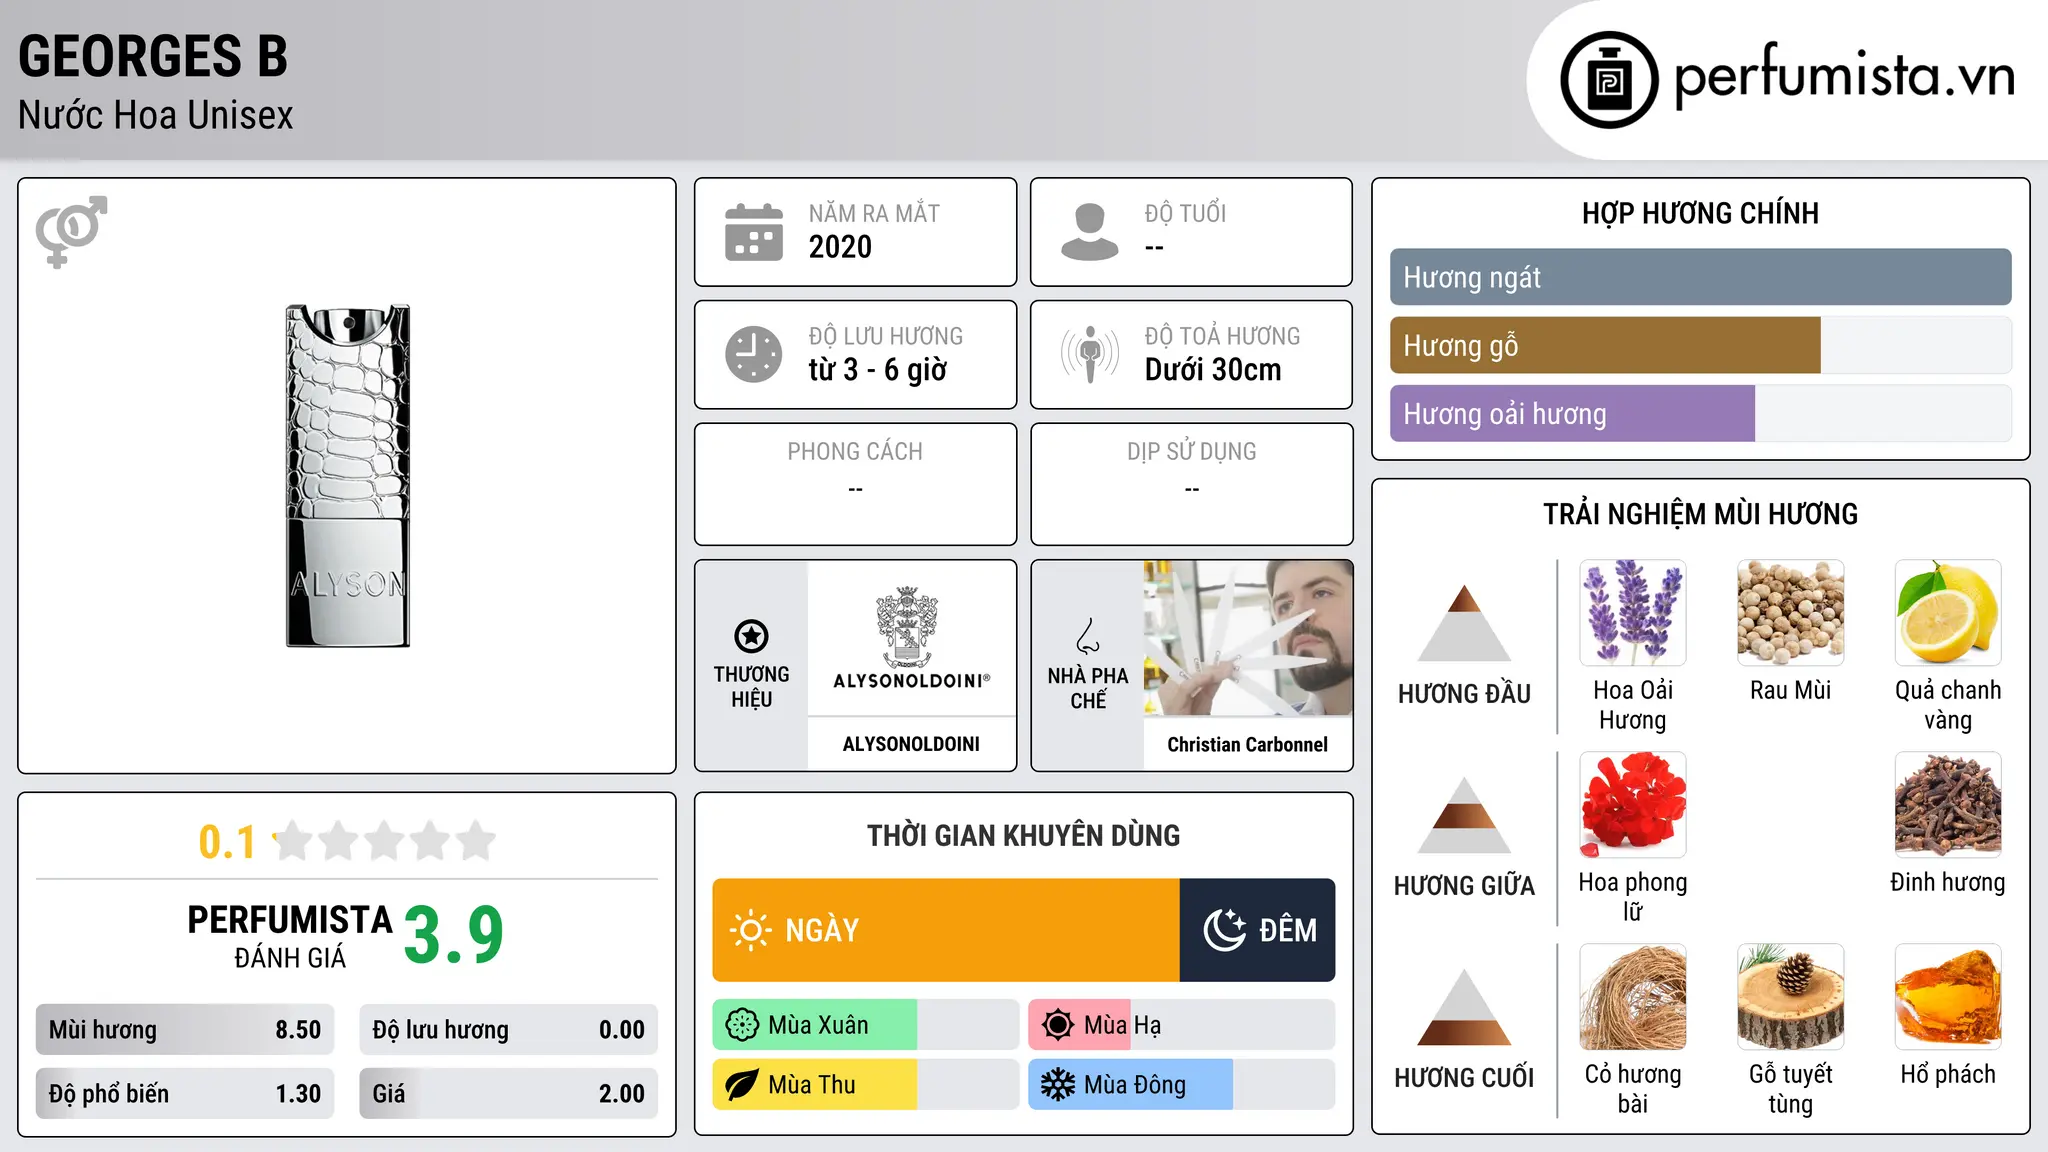Click the unisex gender symbol icon
Image resolution: width=2048 pixels, height=1152 pixels.
point(71,231)
